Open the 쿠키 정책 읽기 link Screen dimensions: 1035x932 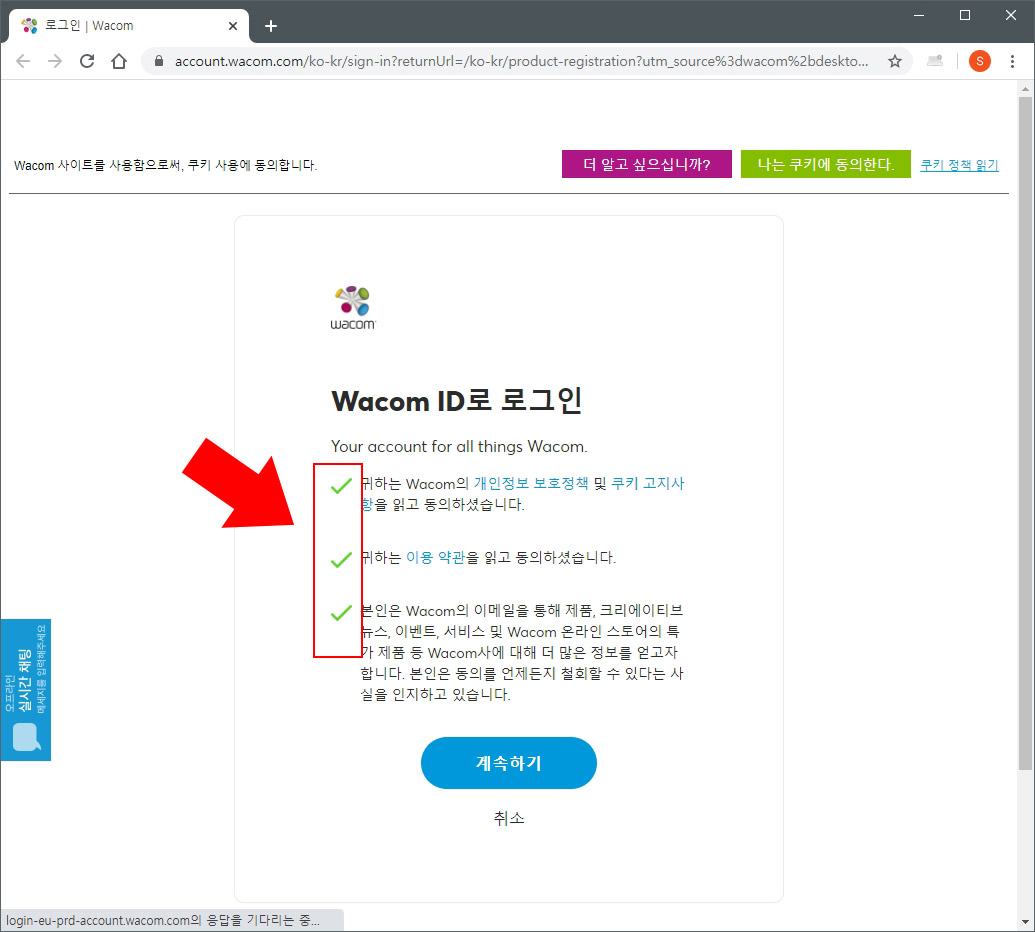(x=959, y=165)
